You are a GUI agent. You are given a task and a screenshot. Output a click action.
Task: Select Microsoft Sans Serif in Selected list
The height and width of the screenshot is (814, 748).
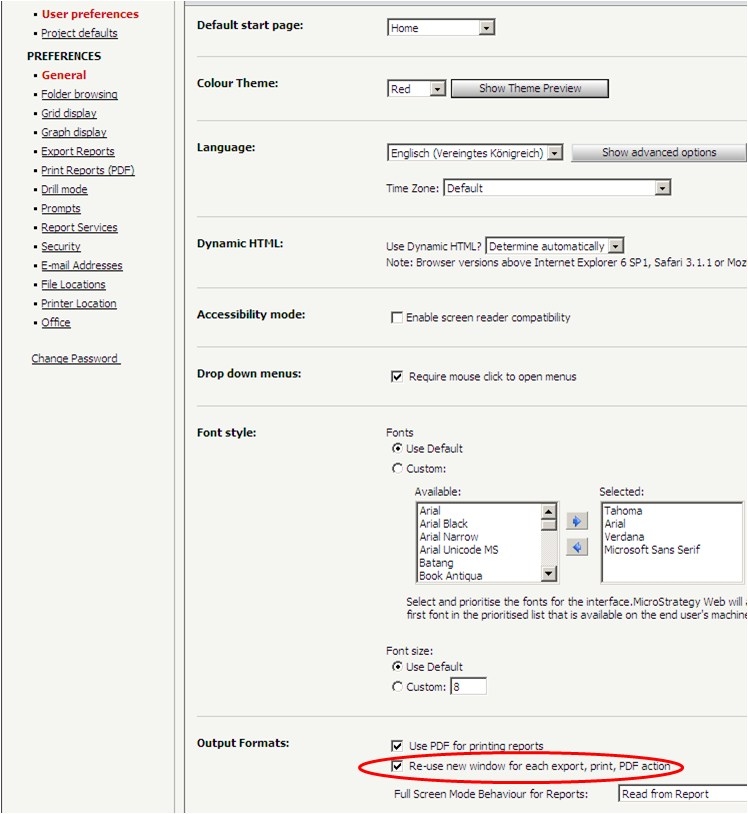click(x=652, y=550)
